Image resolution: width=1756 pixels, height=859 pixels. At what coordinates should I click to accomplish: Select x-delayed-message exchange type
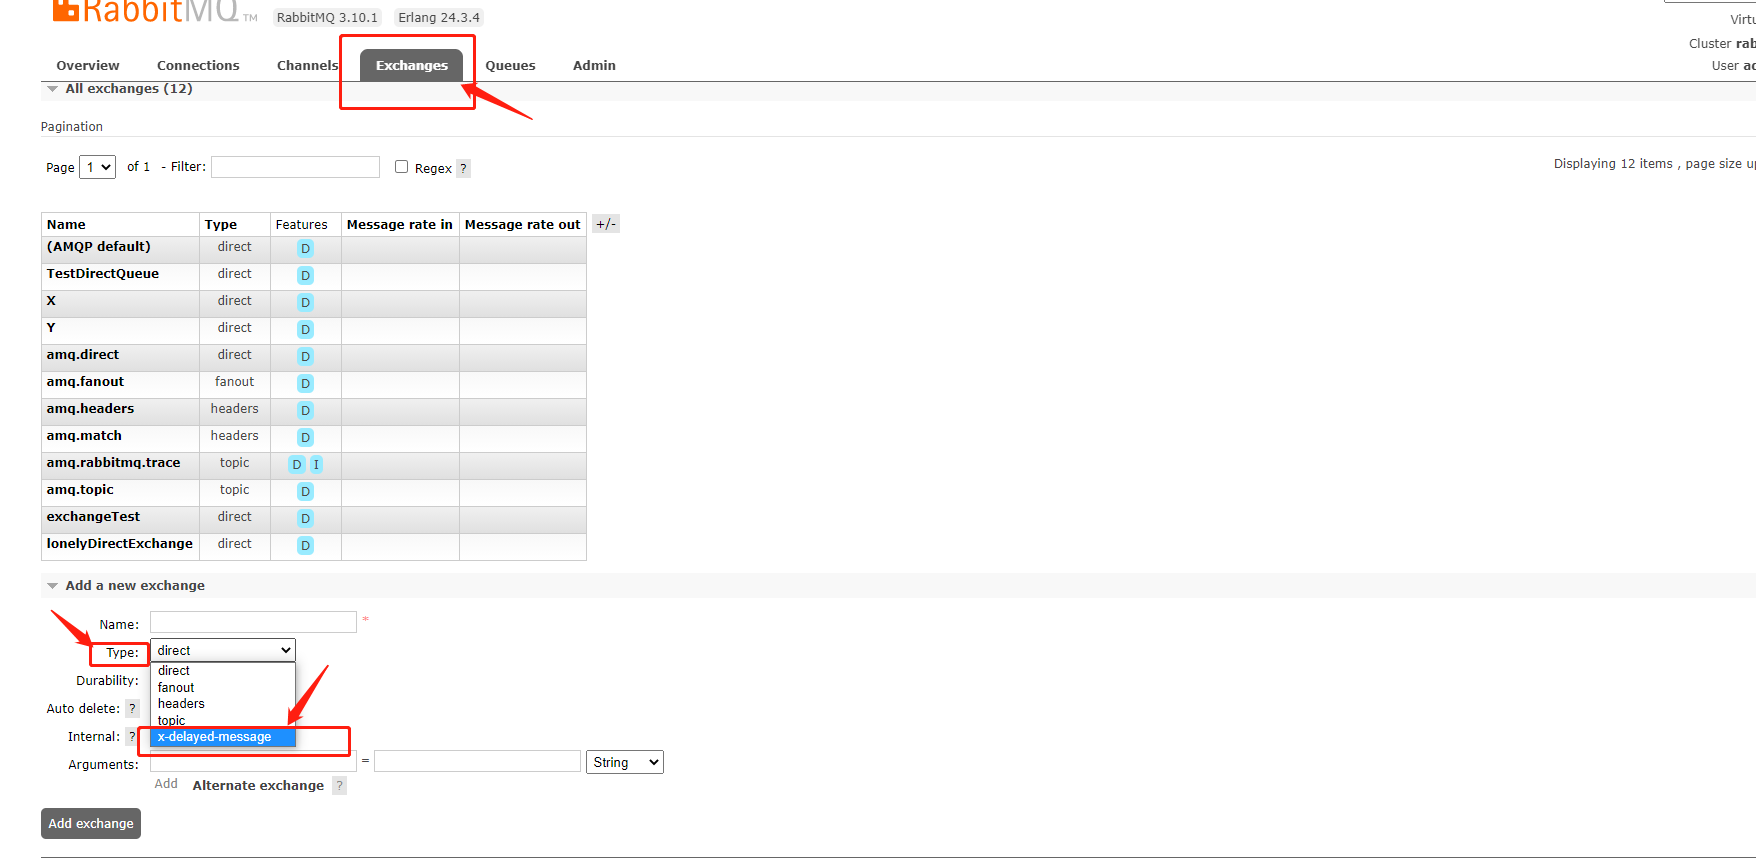coord(223,737)
